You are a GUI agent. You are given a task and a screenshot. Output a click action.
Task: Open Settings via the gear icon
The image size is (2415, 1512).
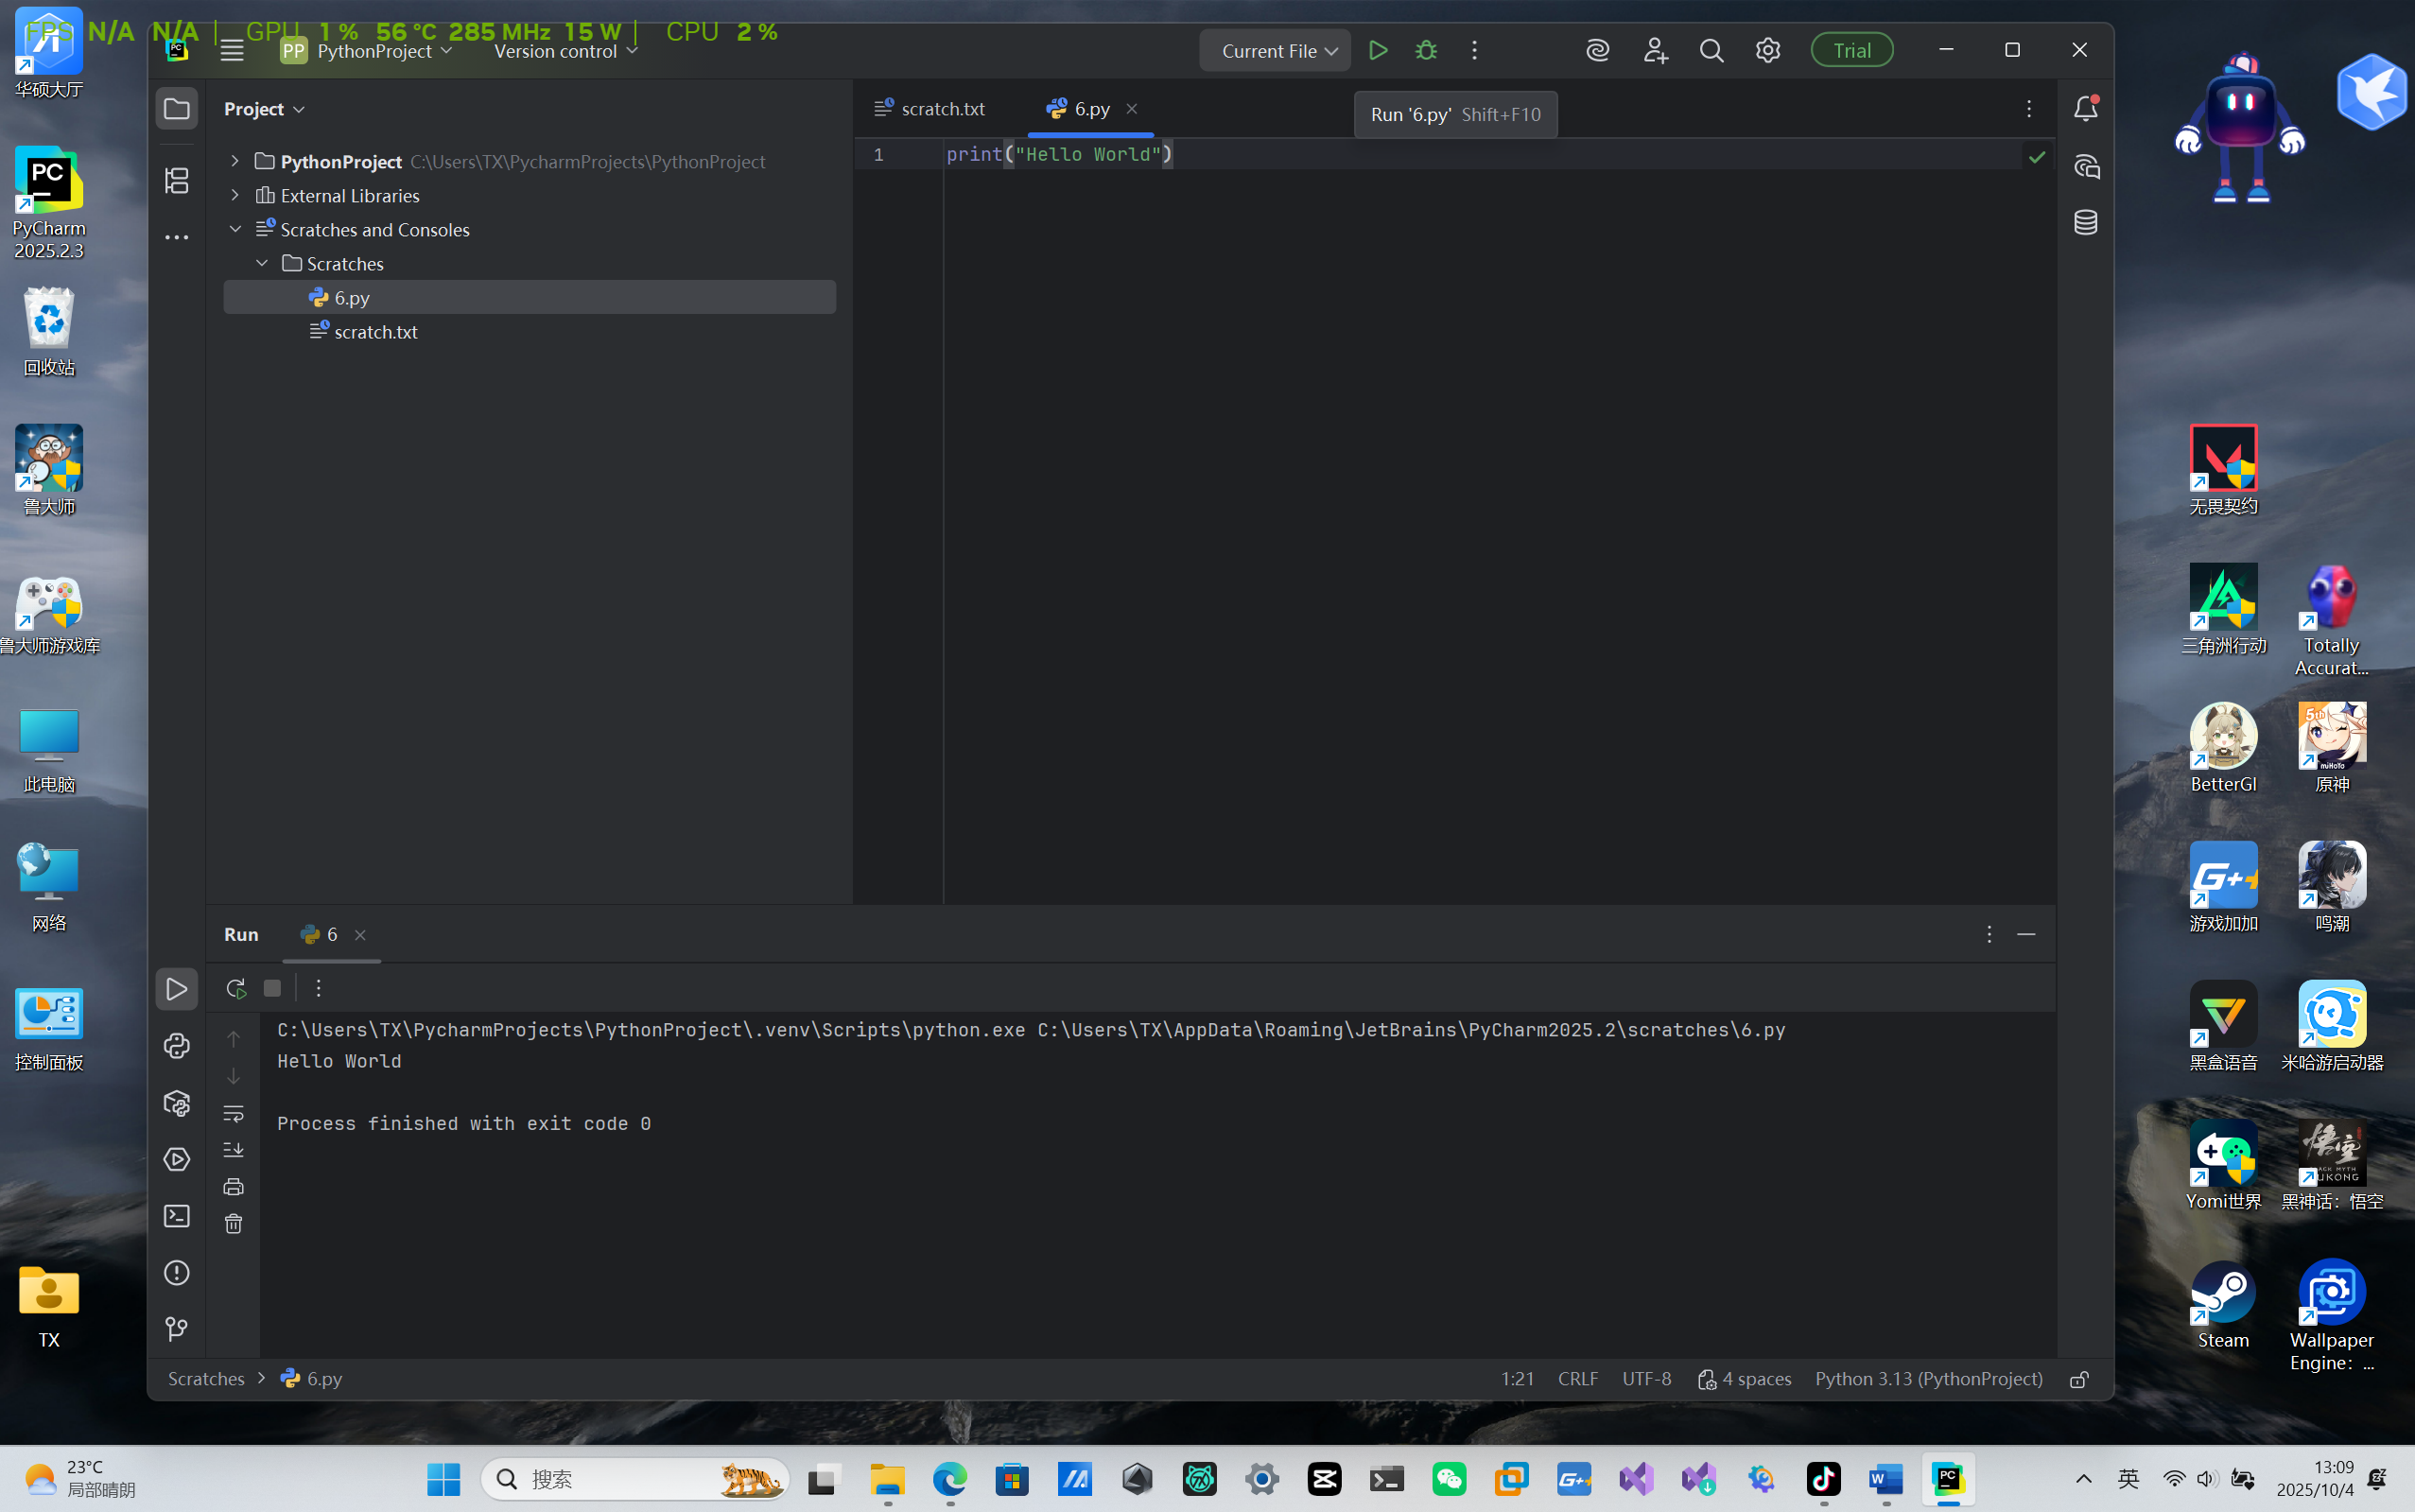coord(1767,49)
